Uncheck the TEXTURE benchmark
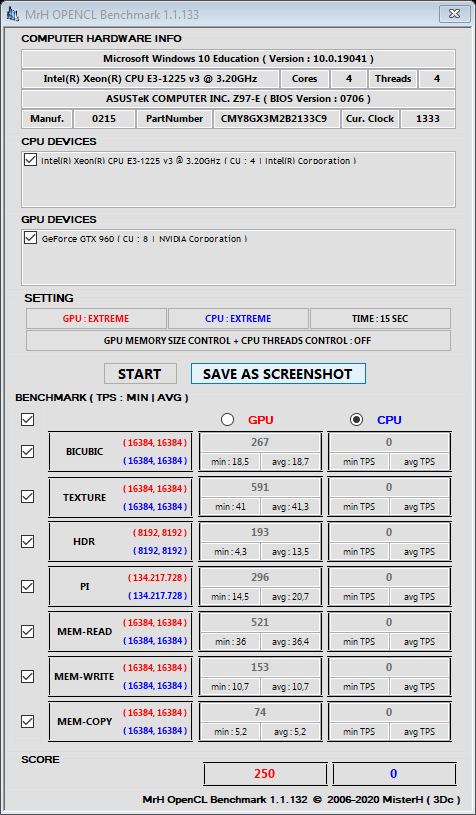Viewport: 476px width, 815px height. pos(28,497)
